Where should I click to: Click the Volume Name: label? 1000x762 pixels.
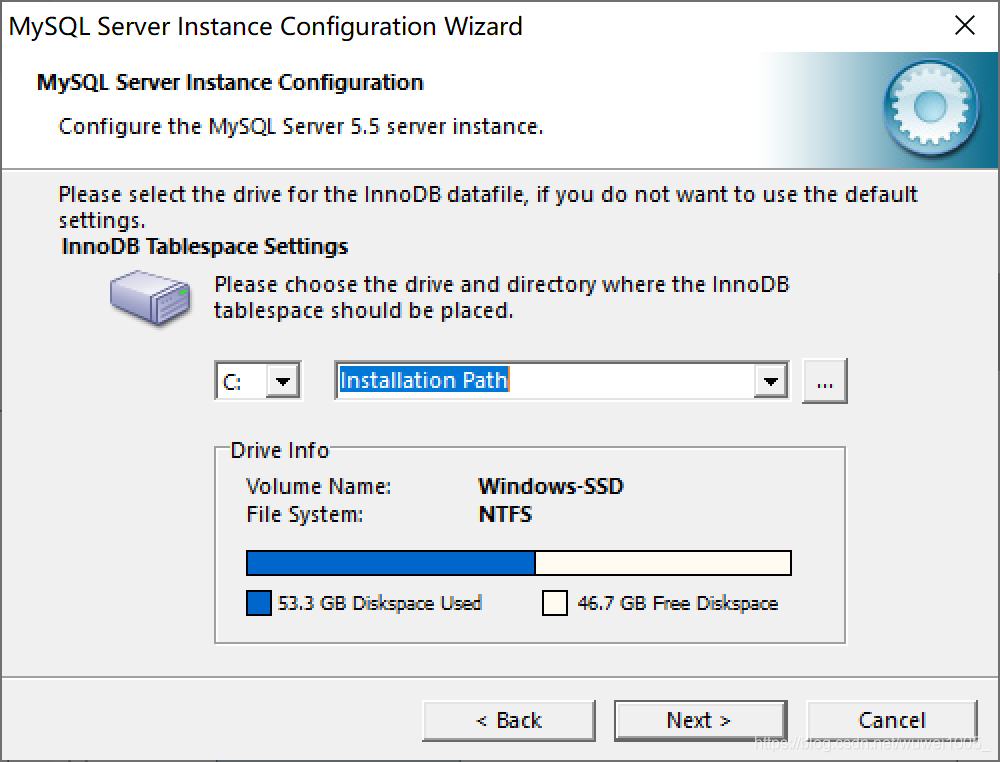(319, 487)
